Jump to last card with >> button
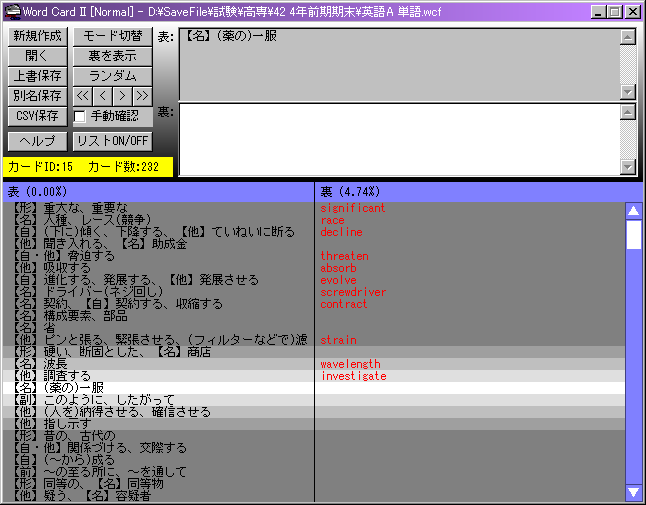This screenshot has height=505, width=646. point(142,96)
